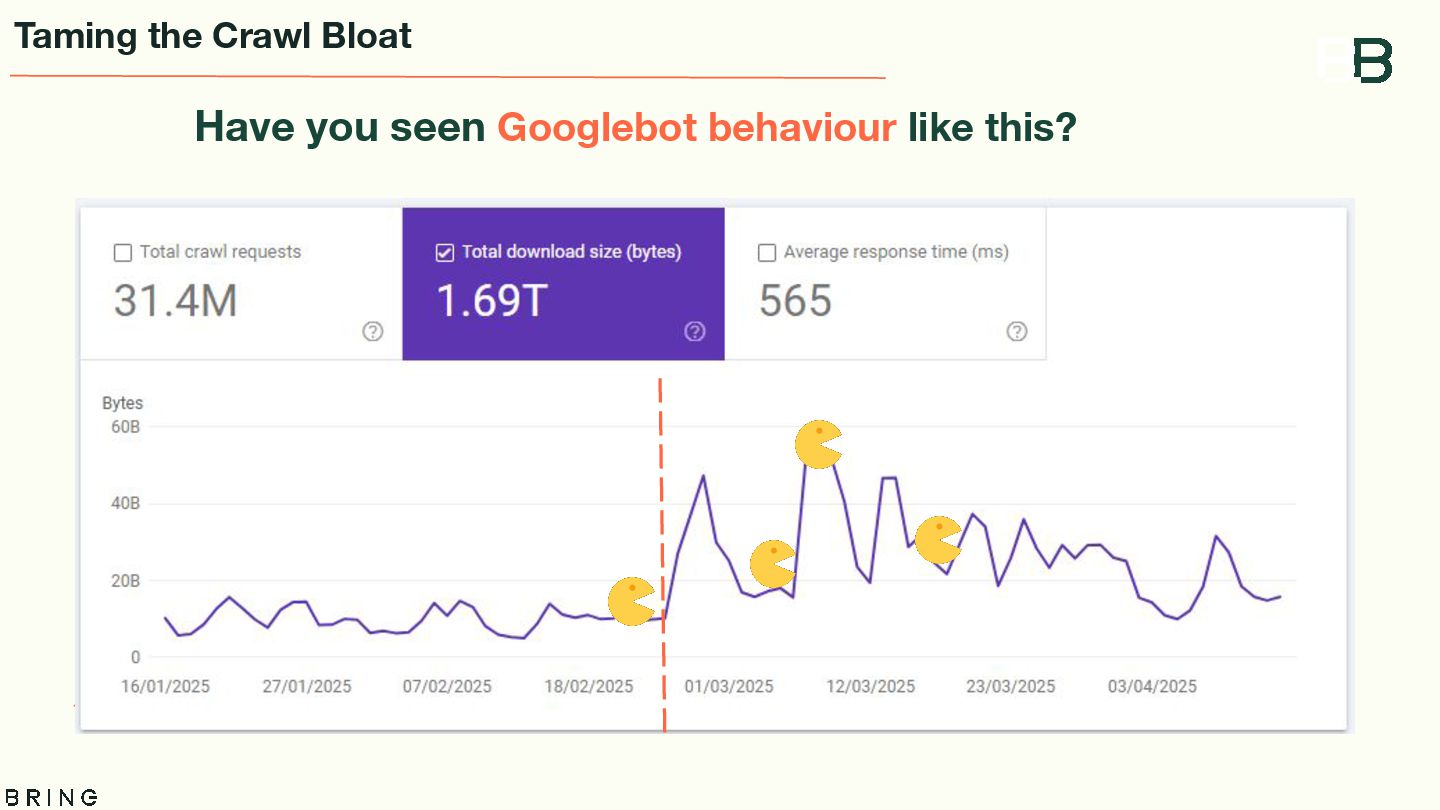Click the EB logo in the top corner
The width and height of the screenshot is (1440, 810).
click(1356, 61)
